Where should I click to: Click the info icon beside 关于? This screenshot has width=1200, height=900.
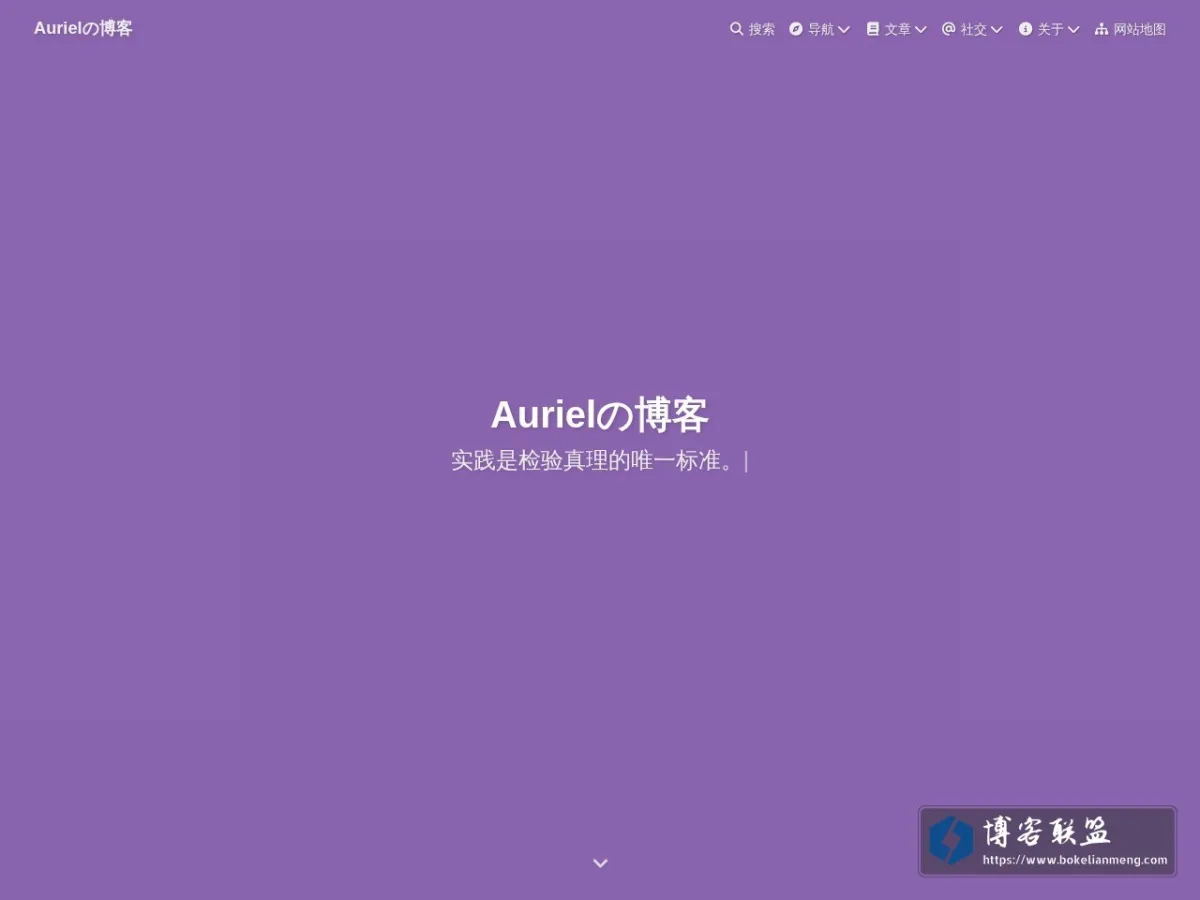(x=1025, y=29)
